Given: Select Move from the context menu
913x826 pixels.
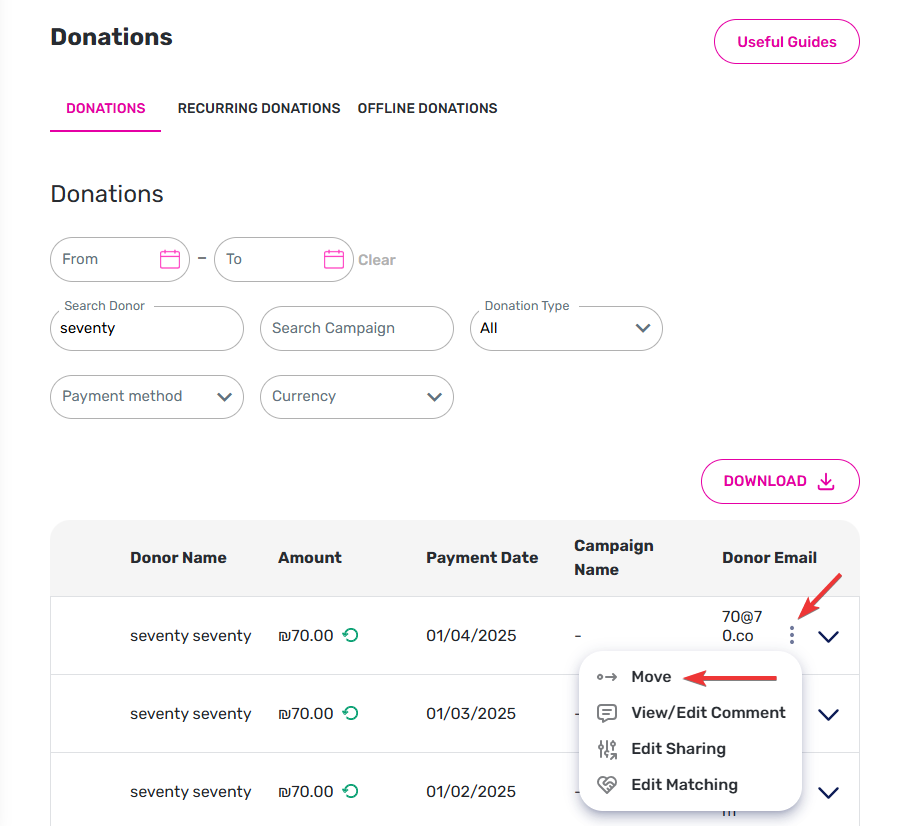Looking at the screenshot, I should click(x=651, y=677).
